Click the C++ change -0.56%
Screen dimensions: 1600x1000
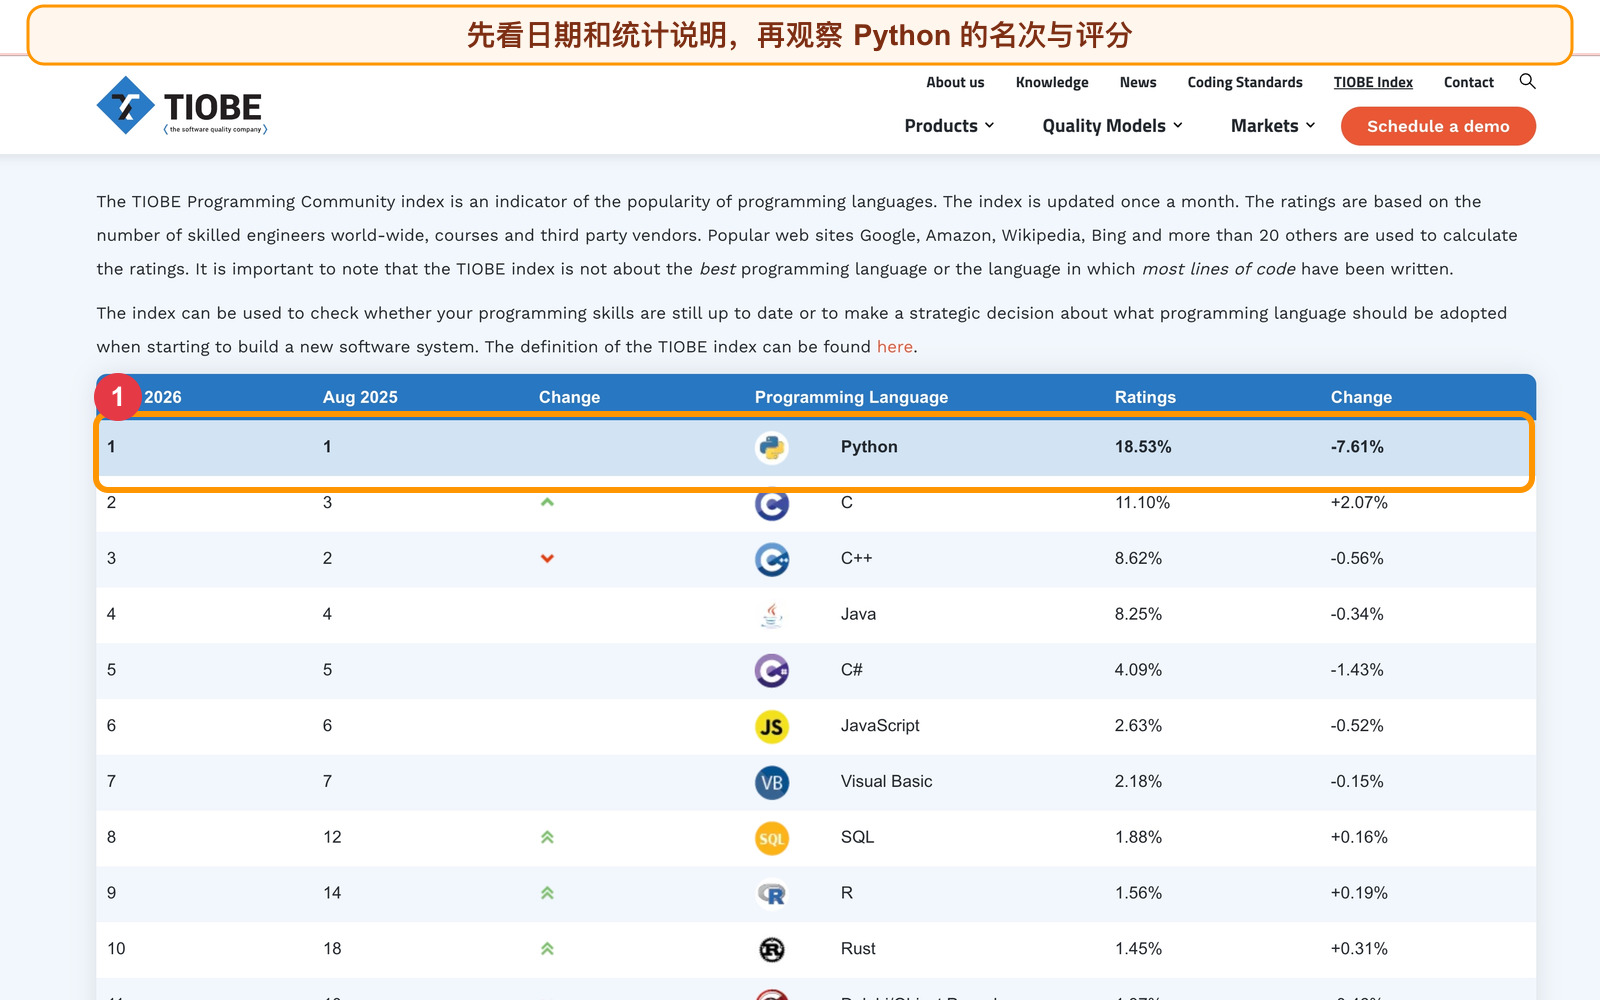[x=1357, y=558]
